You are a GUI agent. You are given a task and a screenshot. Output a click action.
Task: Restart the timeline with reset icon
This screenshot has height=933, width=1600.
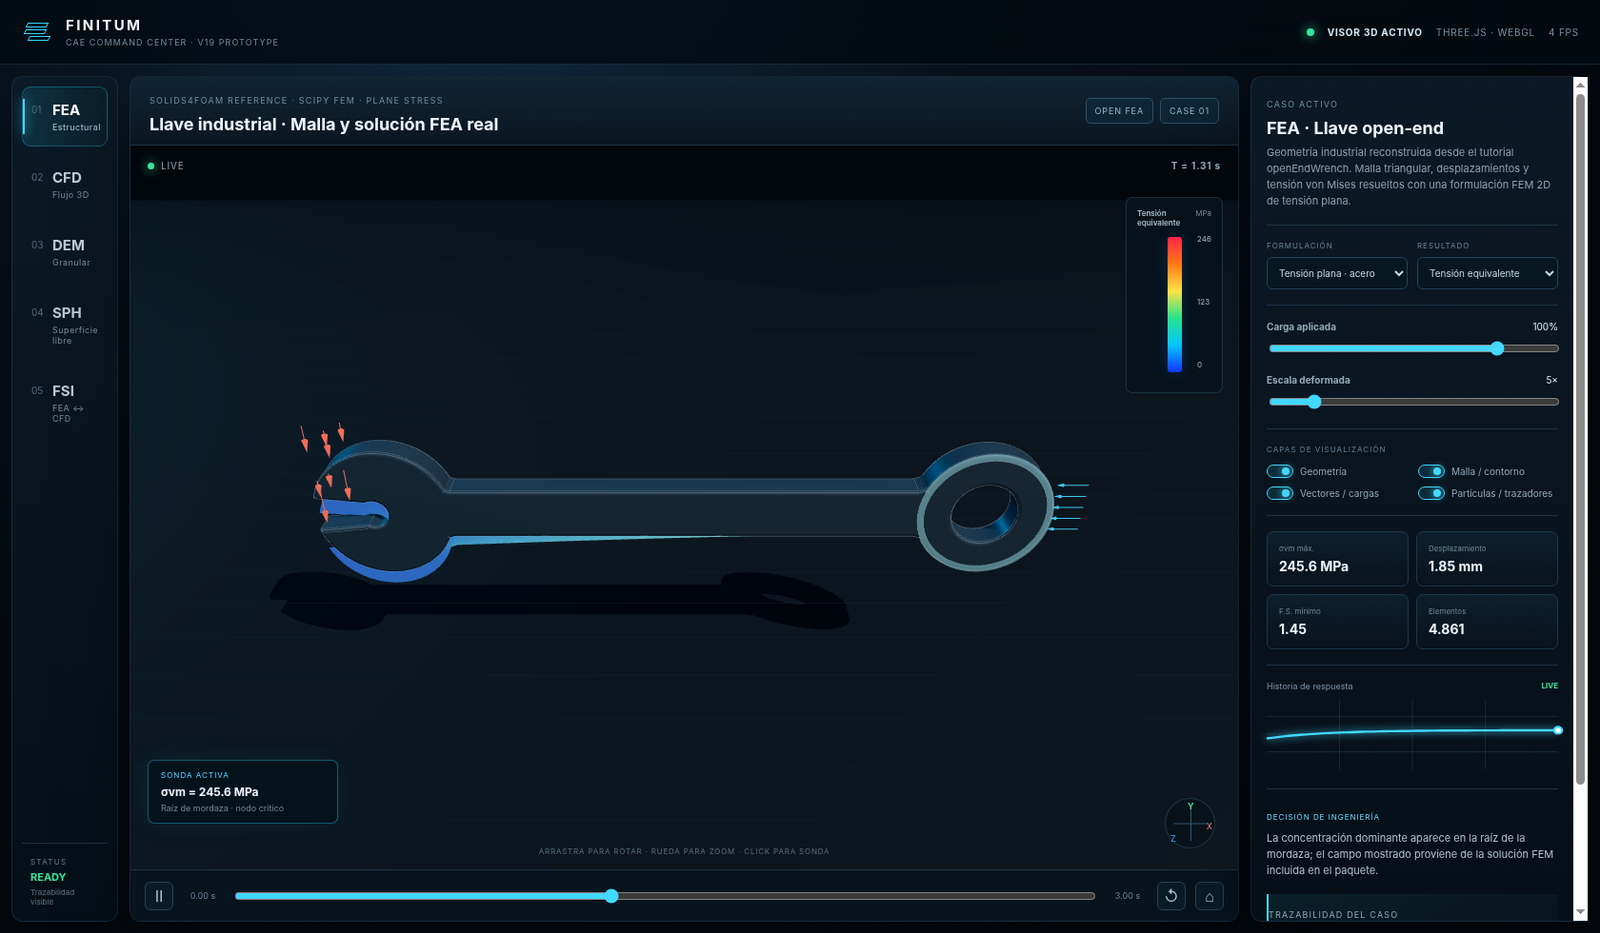click(x=1171, y=896)
